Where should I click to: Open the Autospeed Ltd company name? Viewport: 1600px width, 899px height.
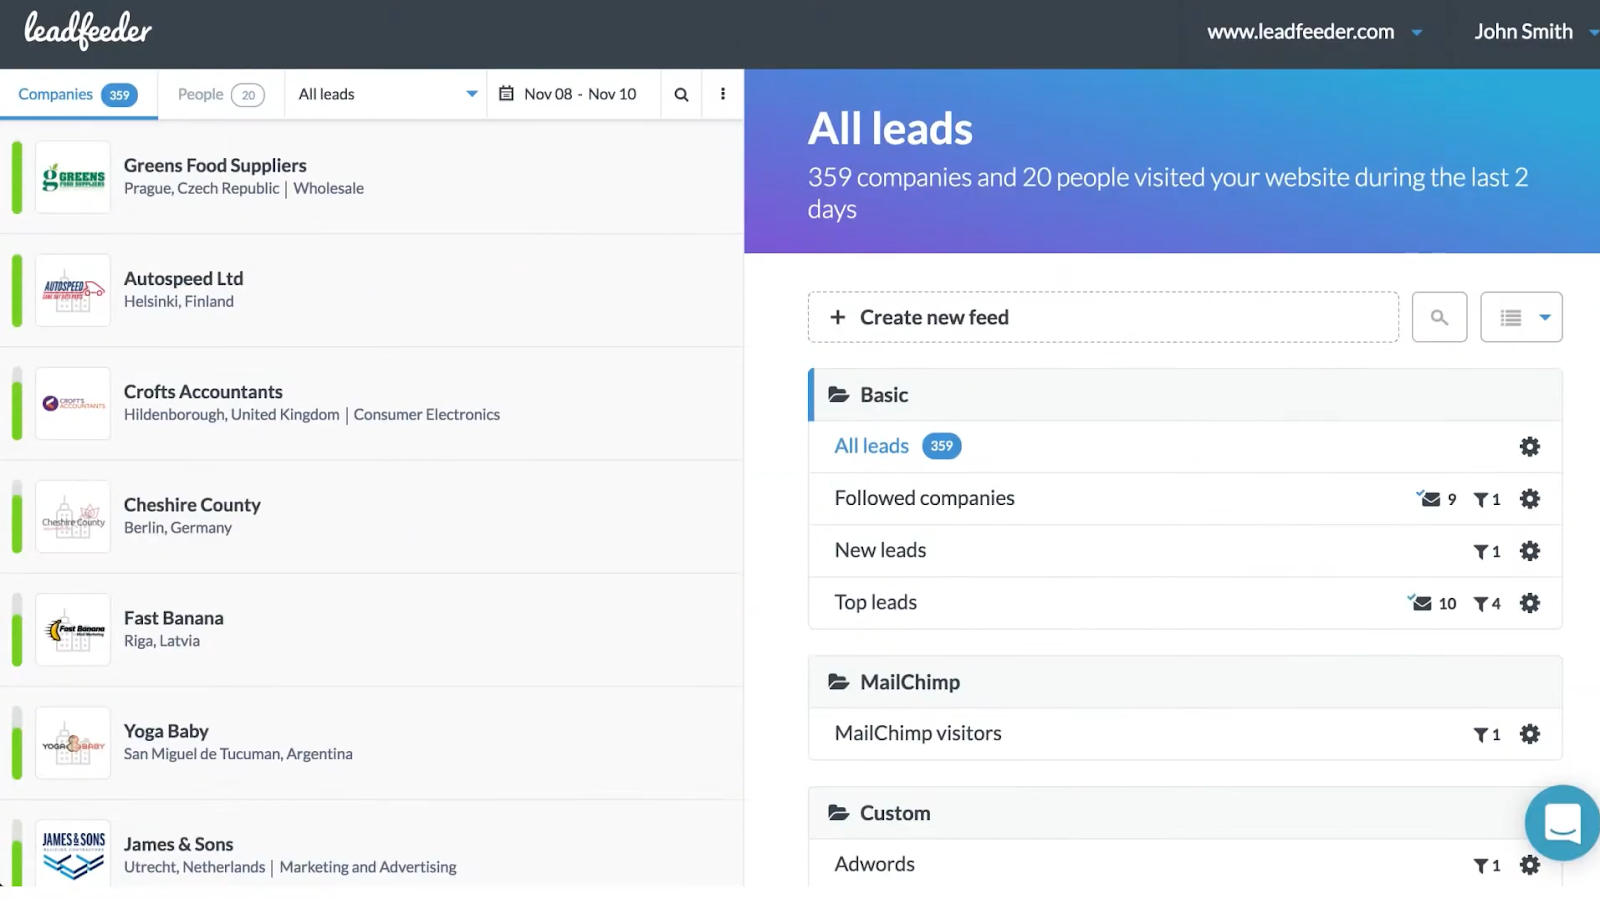pos(183,278)
